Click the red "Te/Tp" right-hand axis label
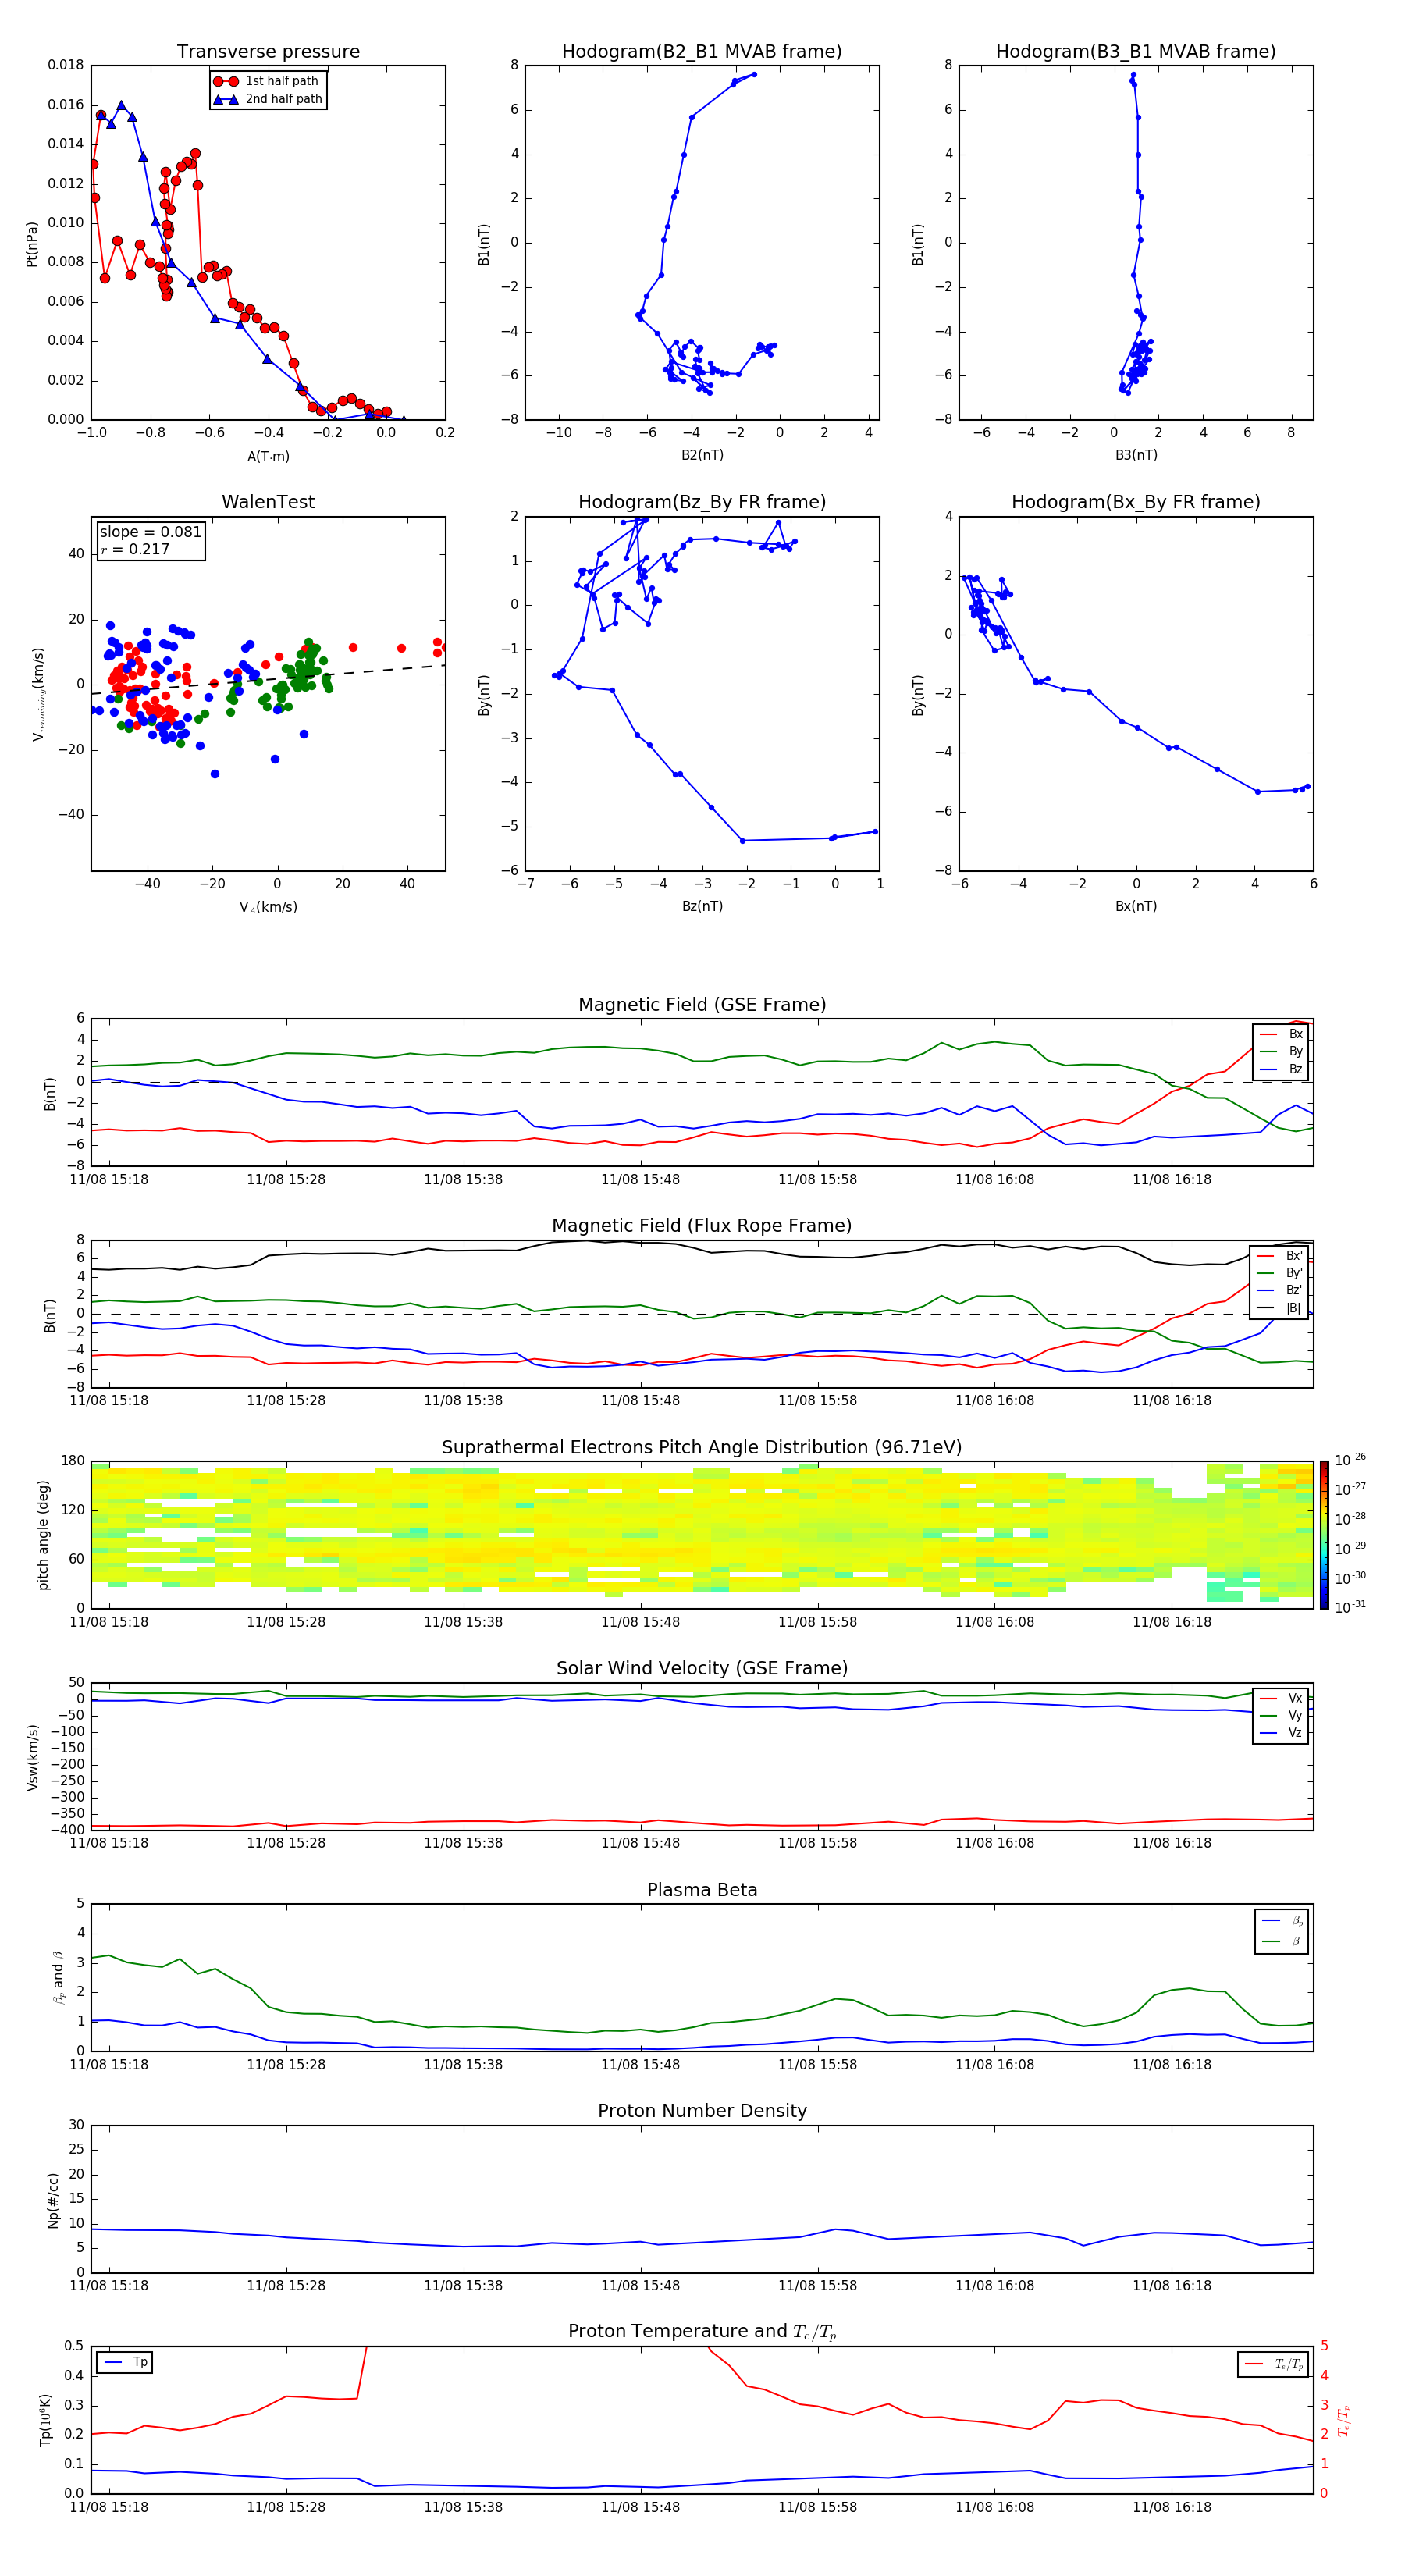The image size is (1405, 2576). [x=1345, y=2420]
